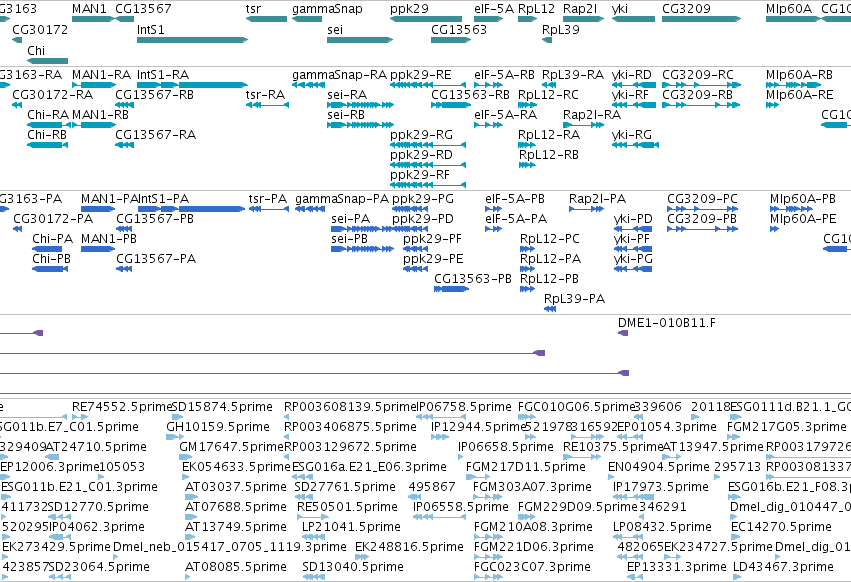Select protein IntS1-PA
851x582 pixels.
click(192, 209)
